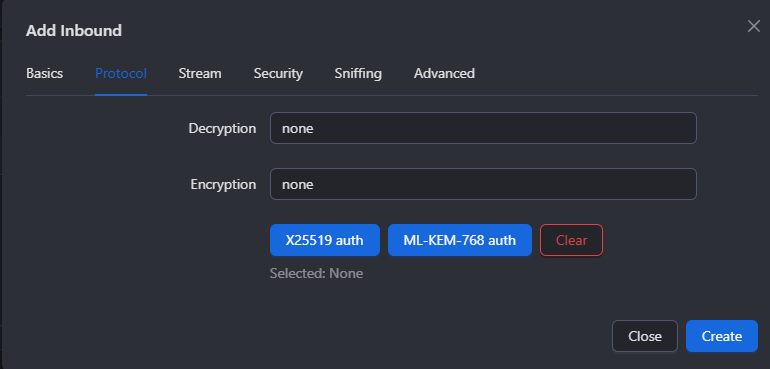Click the Add Inbound dialog title
The height and width of the screenshot is (369, 770).
click(x=74, y=30)
